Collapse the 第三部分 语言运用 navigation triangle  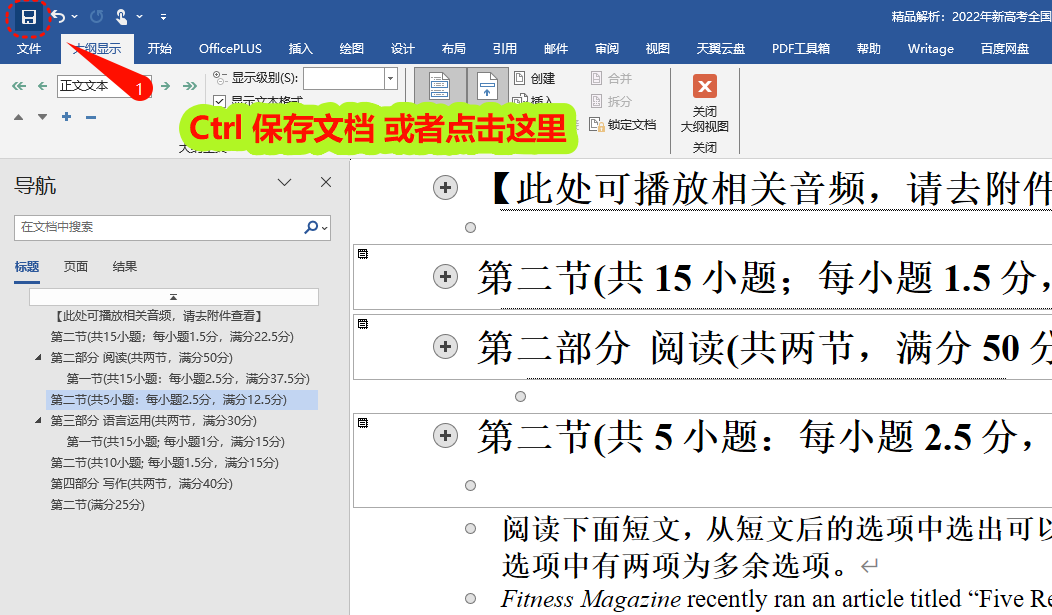(x=38, y=421)
